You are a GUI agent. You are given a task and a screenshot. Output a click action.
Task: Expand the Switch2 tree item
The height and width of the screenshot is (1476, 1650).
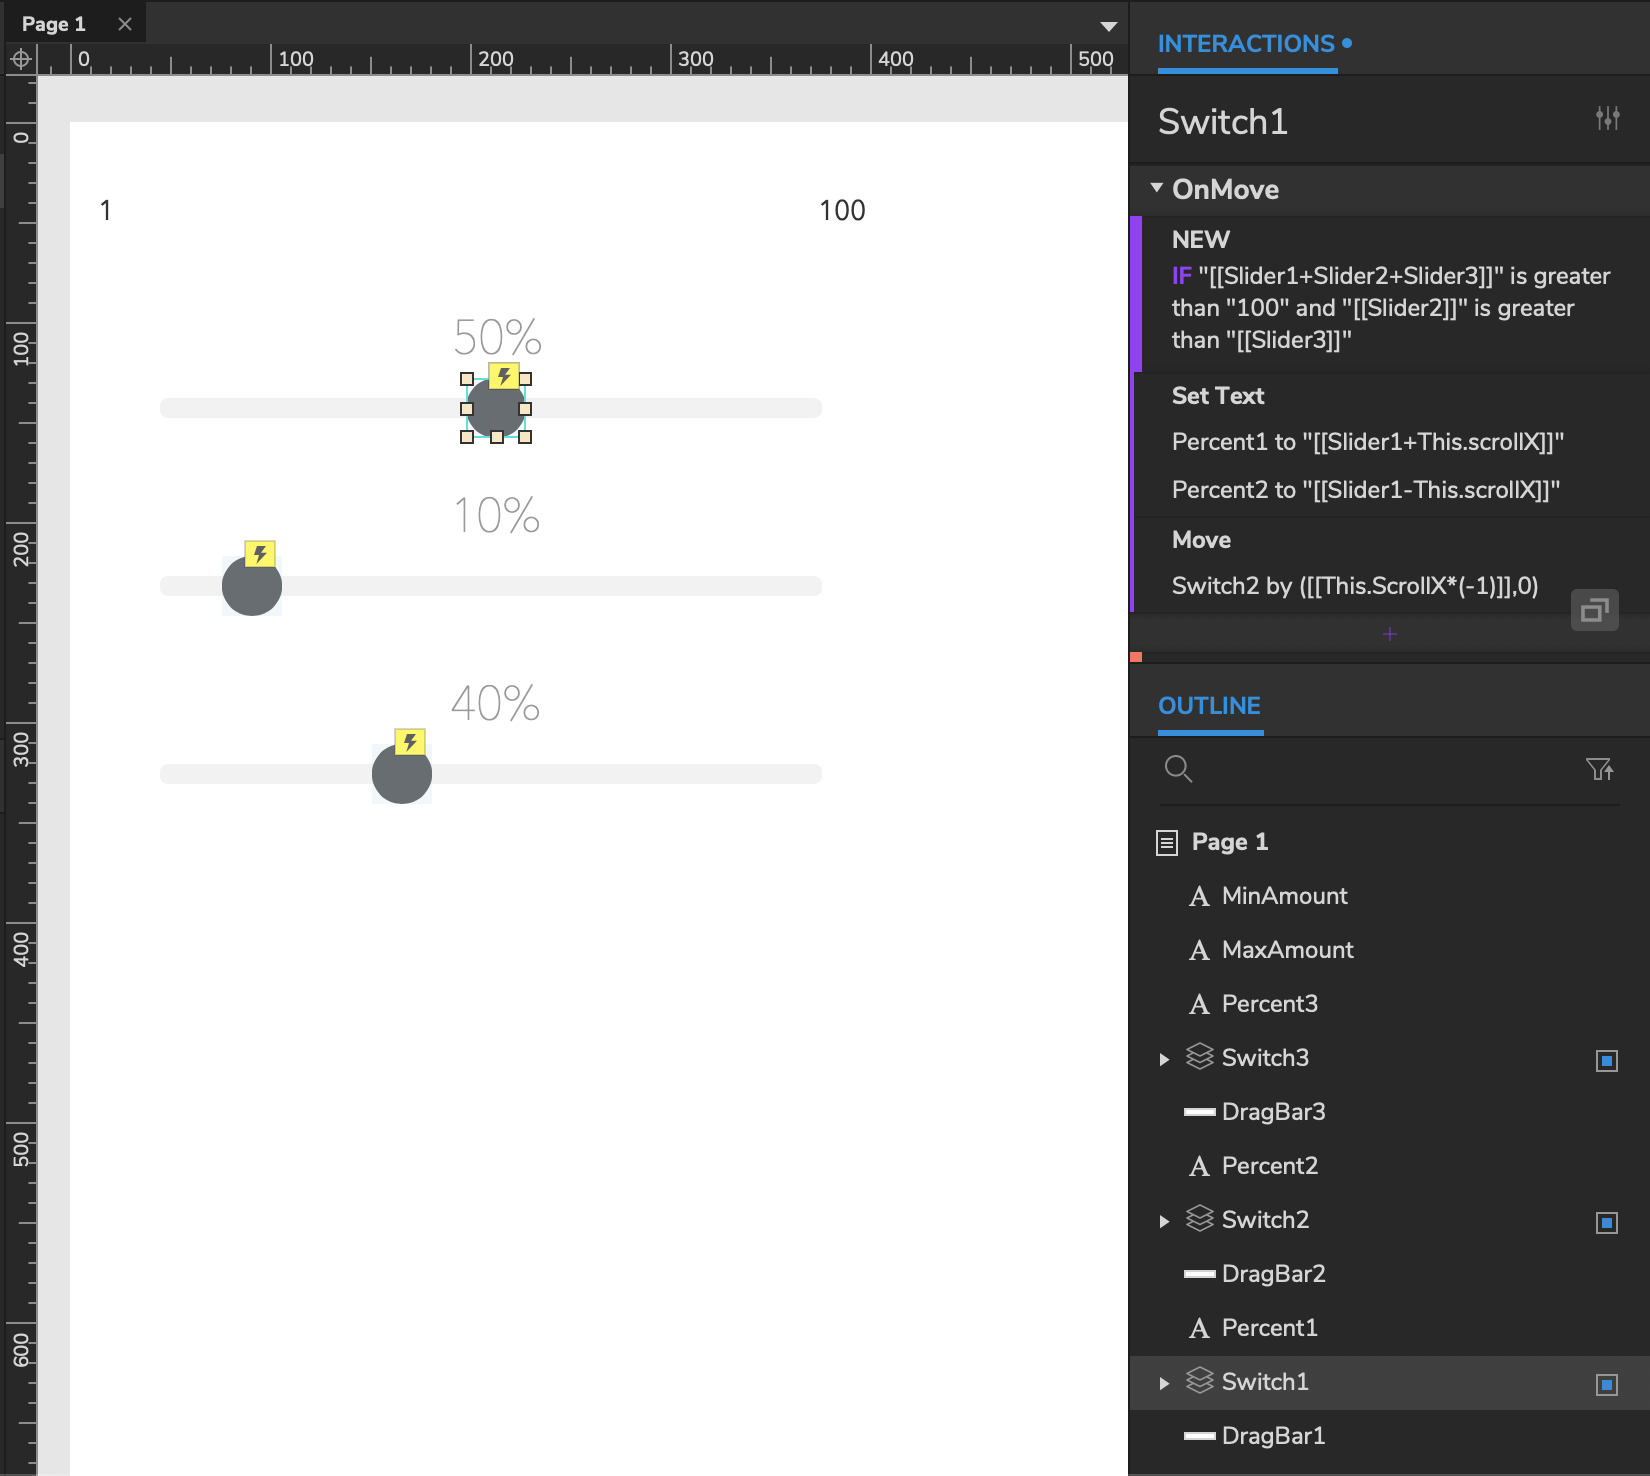[x=1164, y=1221]
